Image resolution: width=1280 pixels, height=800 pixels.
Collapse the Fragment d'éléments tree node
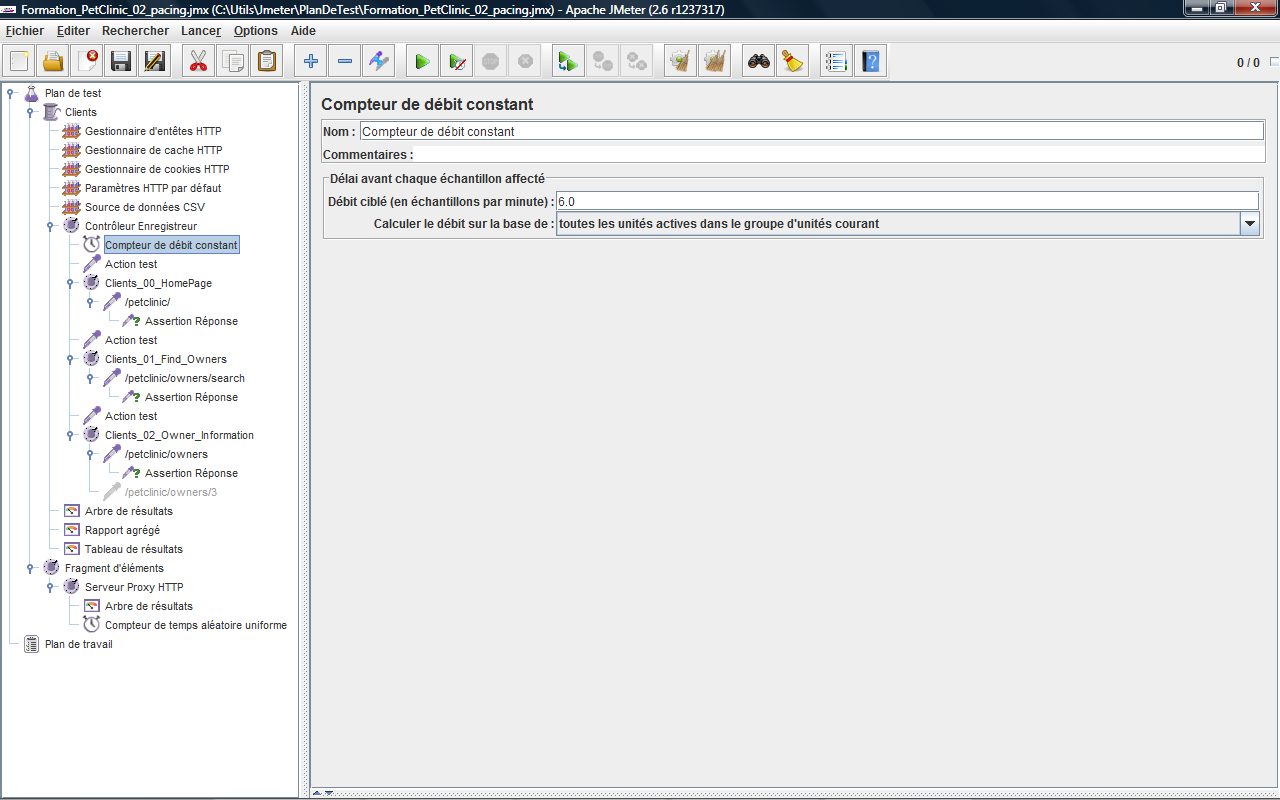tap(30, 568)
